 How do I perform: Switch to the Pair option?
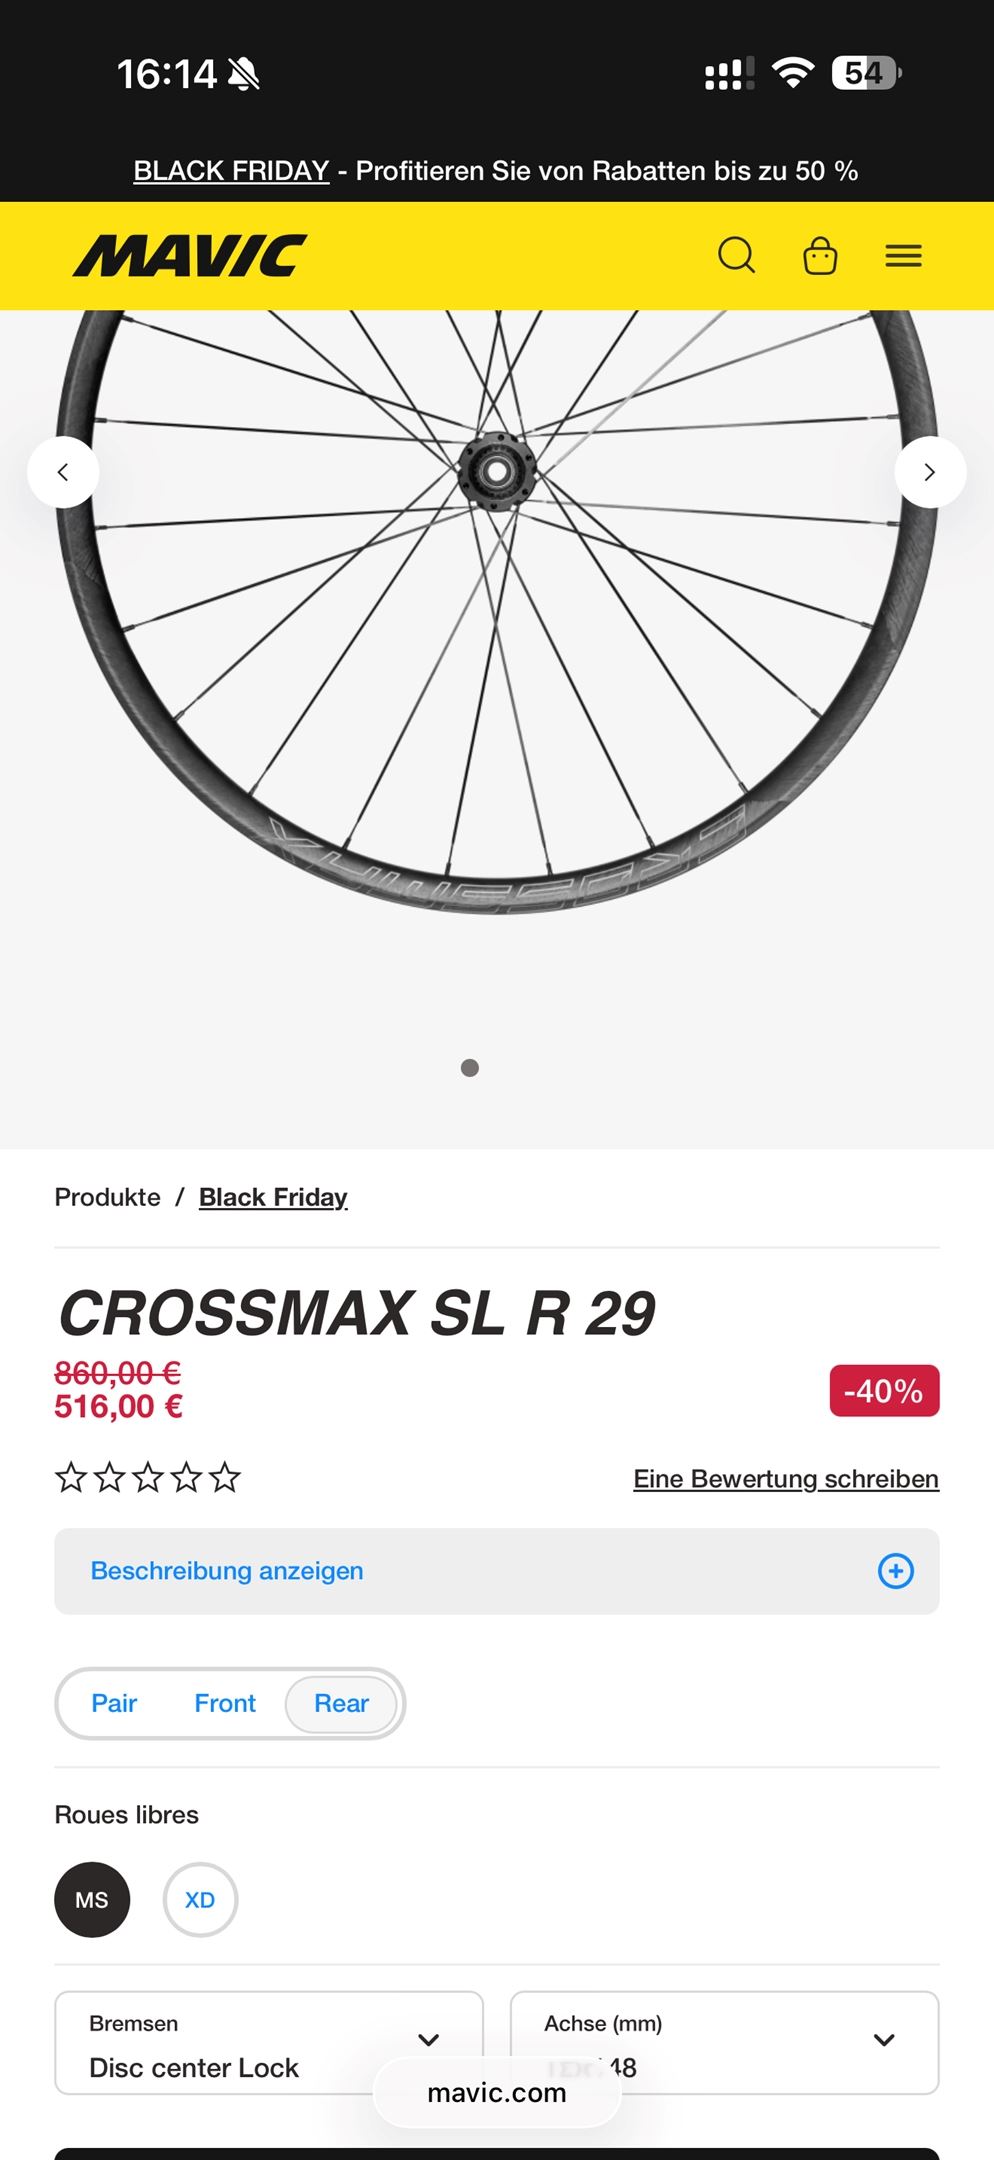pos(114,1703)
